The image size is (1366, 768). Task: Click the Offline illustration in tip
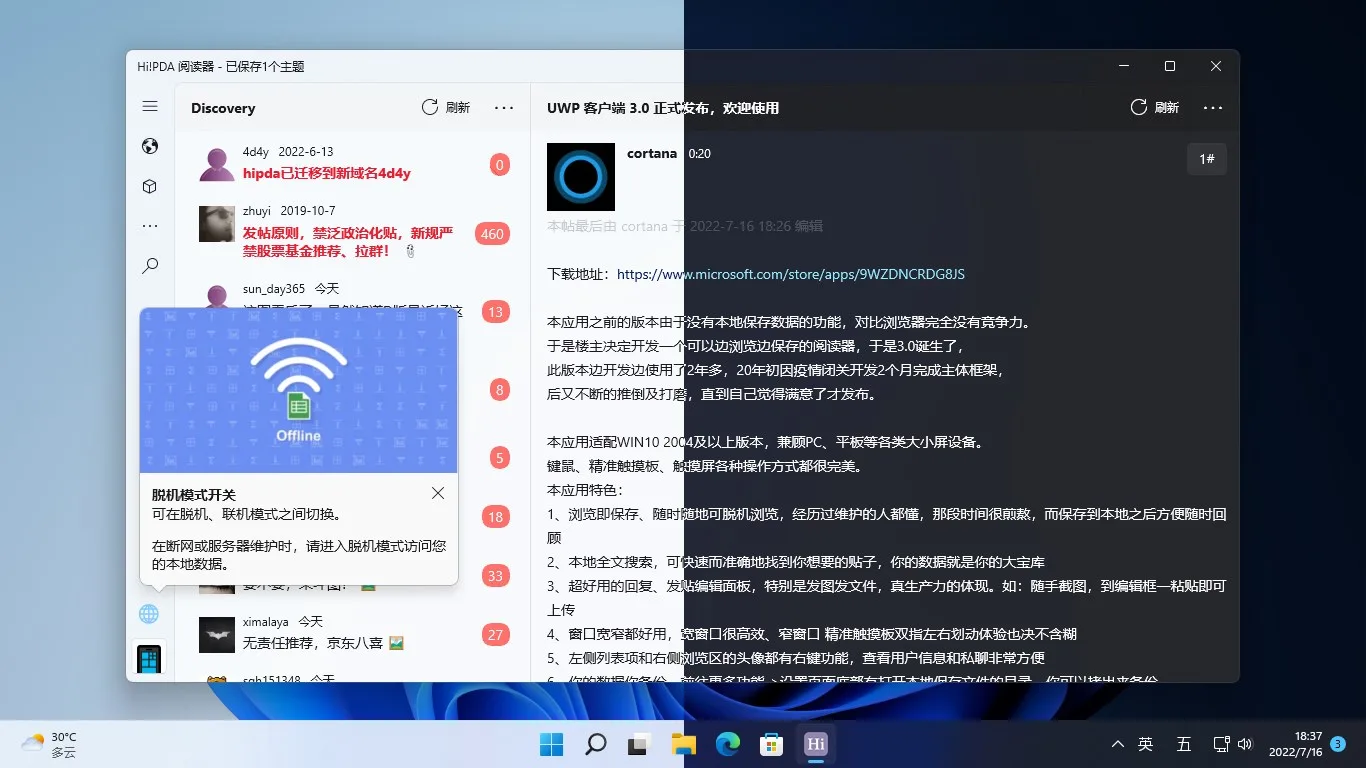(299, 390)
